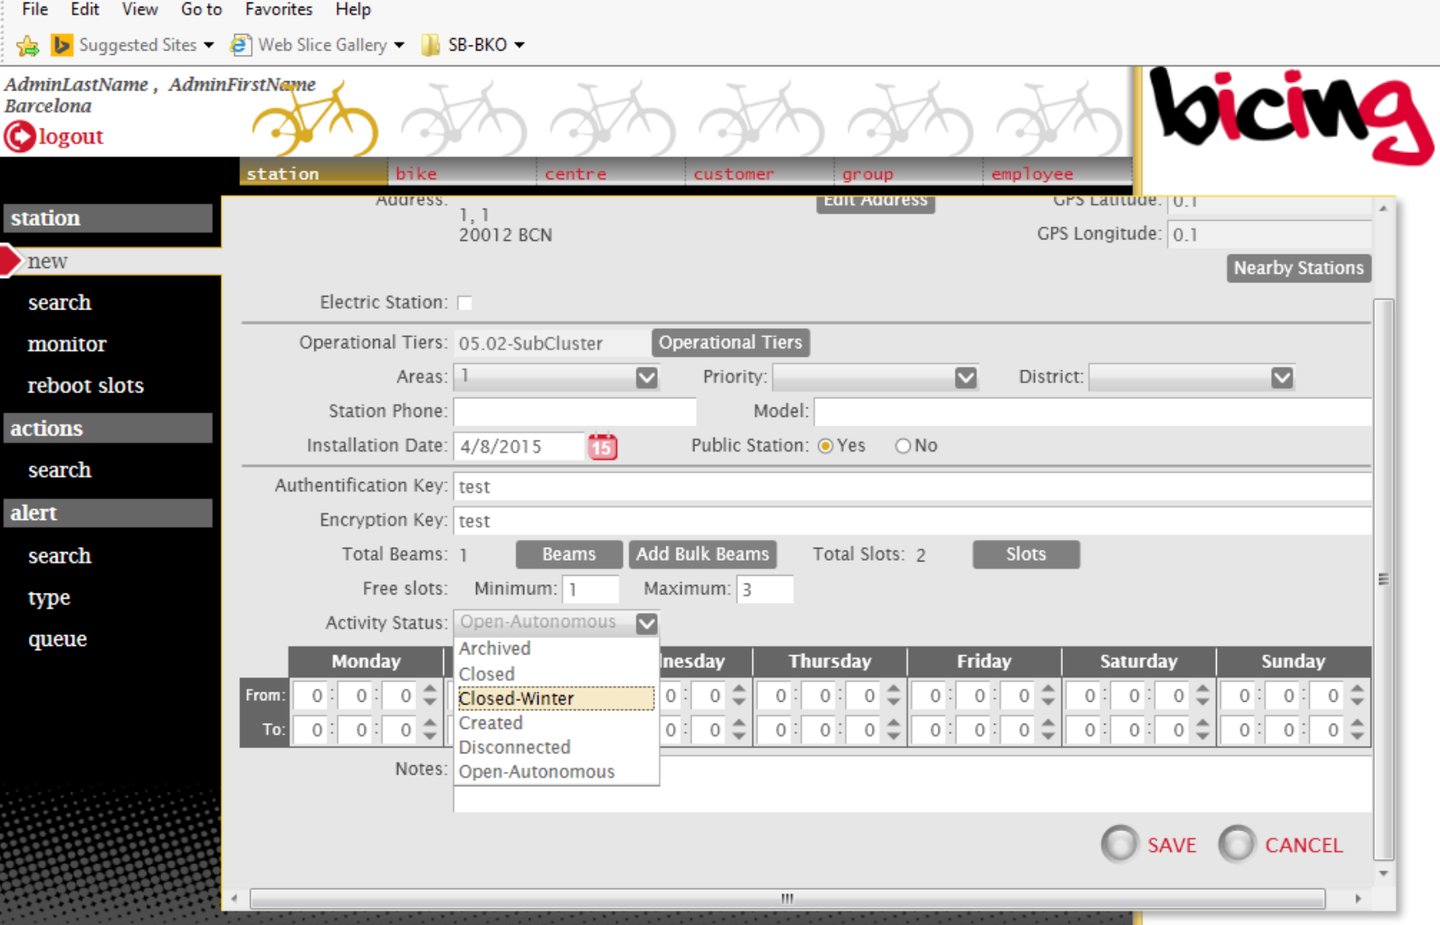Choose Closed in Activity Status list
Viewport: 1440px width, 925px height.
[x=556, y=674]
